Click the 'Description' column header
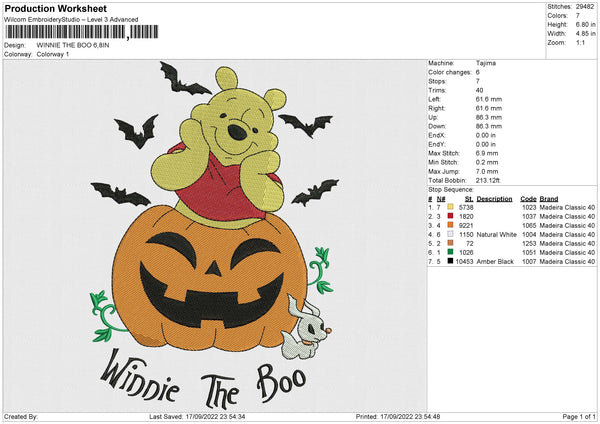Viewport: 600px width, 424px height. coord(494,199)
